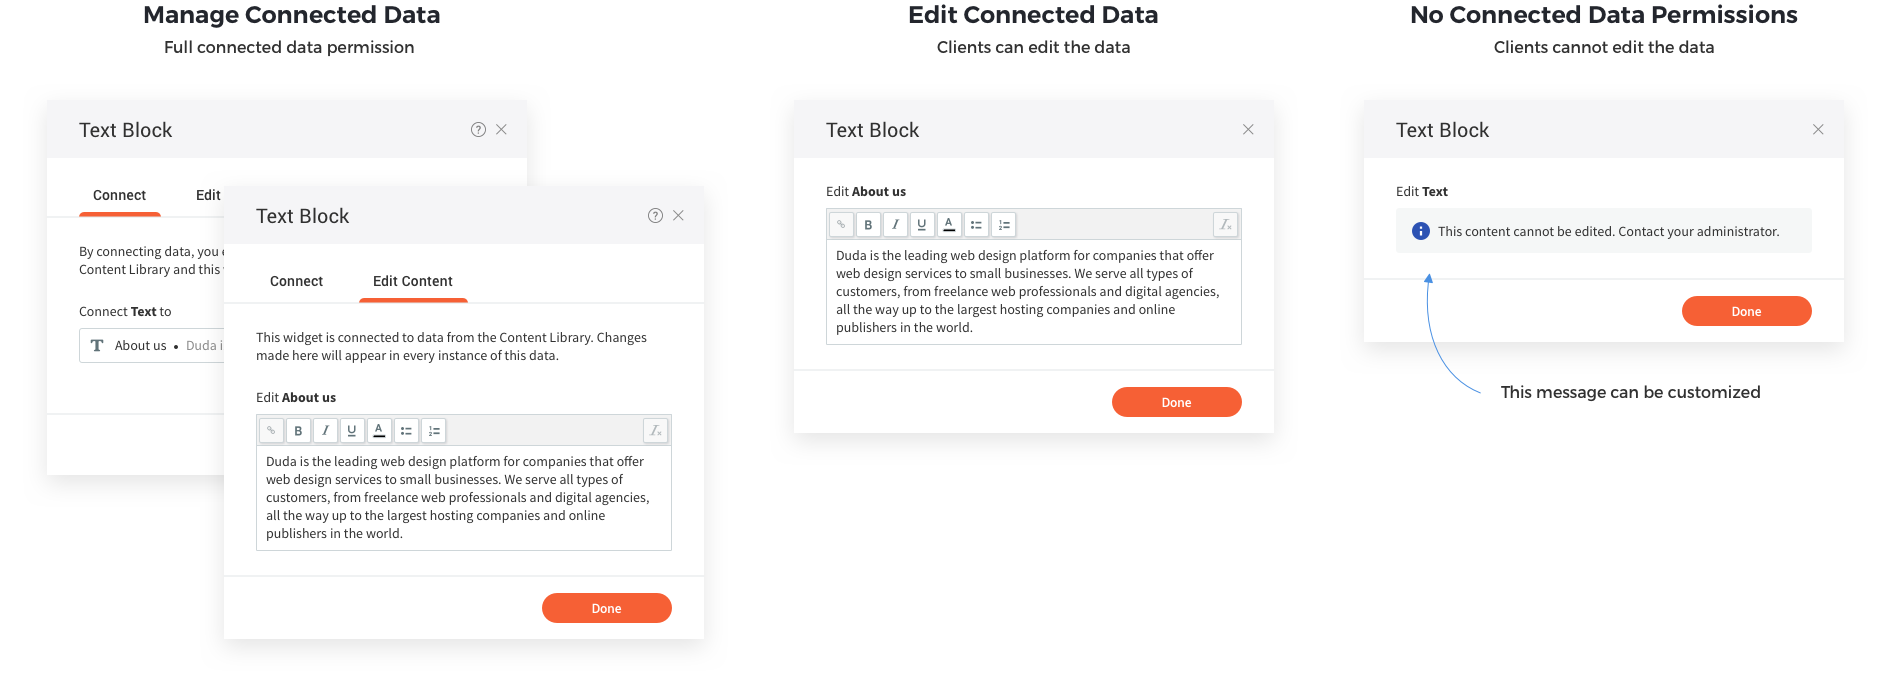Clear formatting in the Edit Connected Data editor

1225,225
